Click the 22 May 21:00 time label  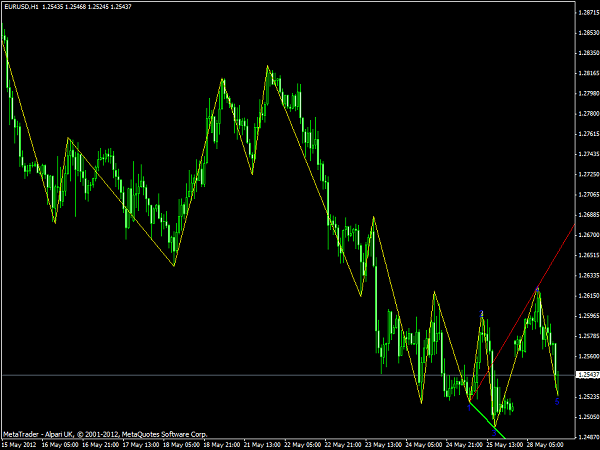[x=344, y=445]
